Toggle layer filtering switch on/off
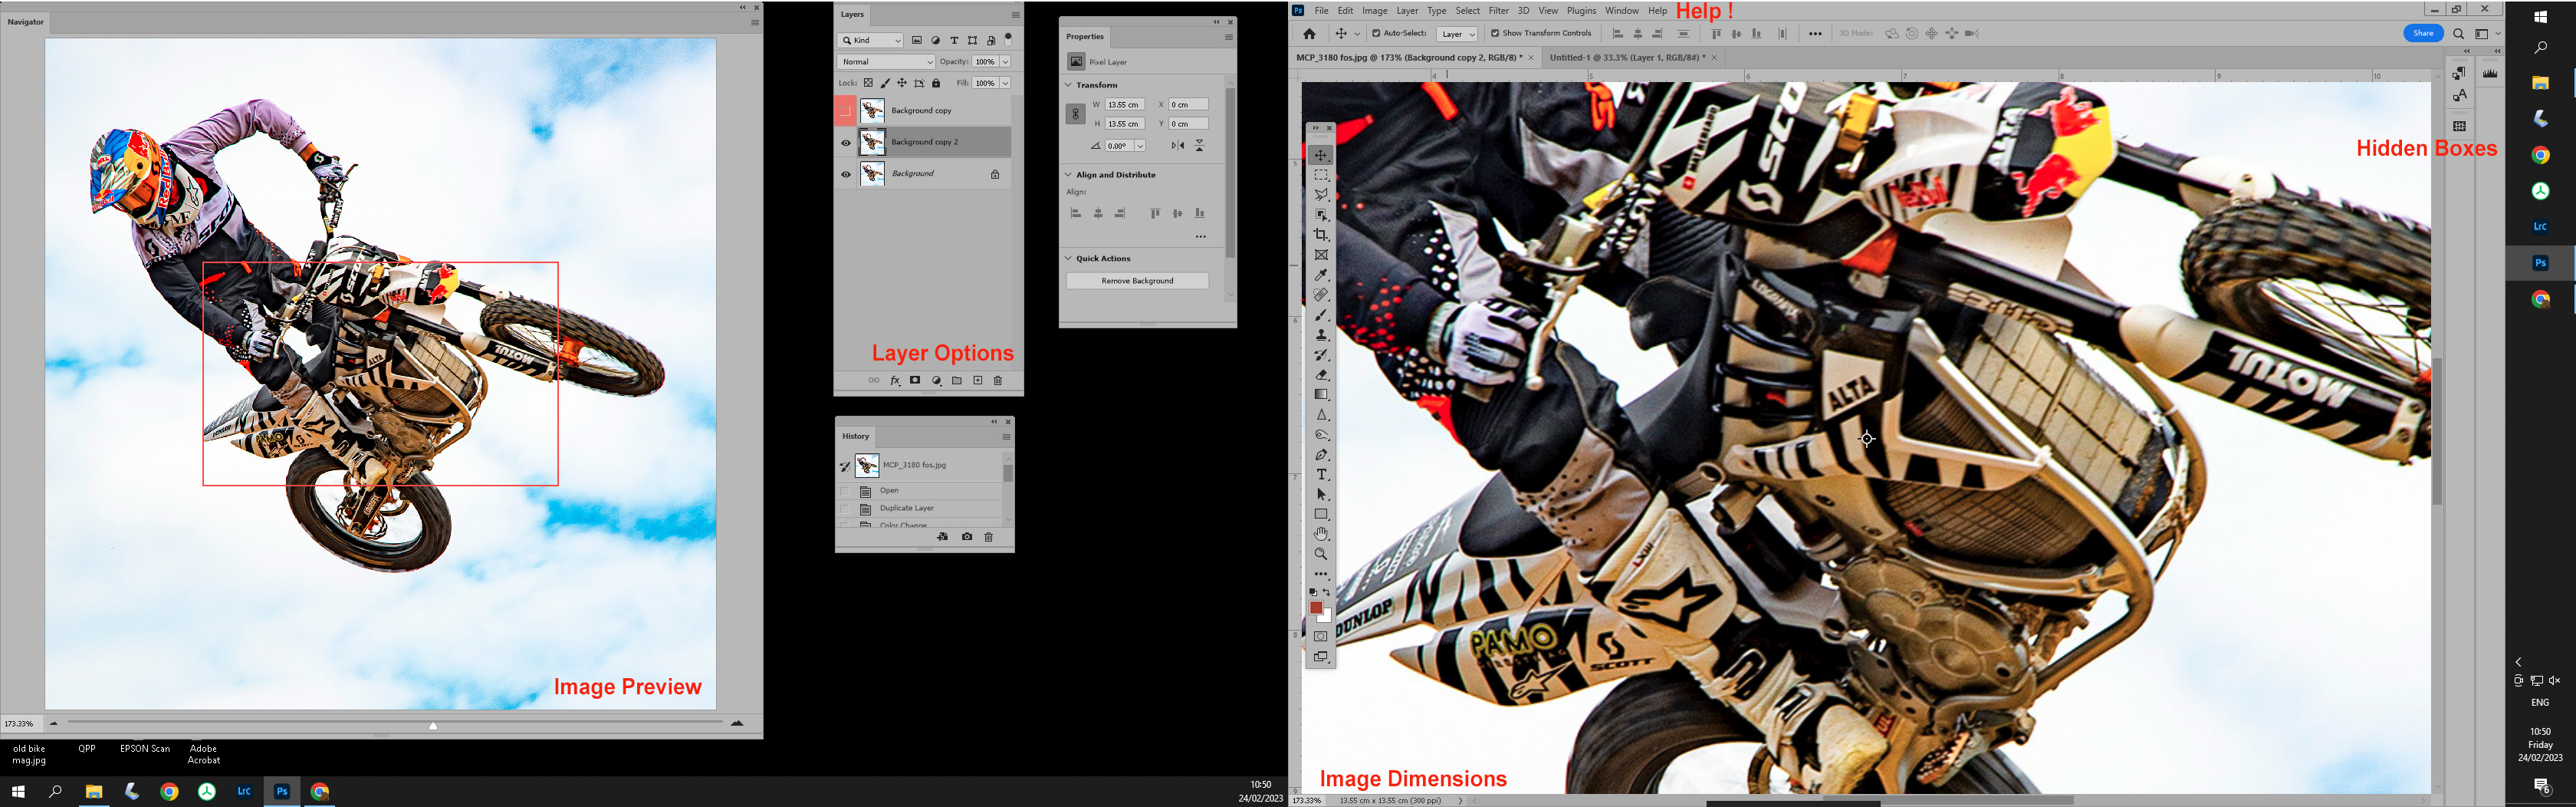 point(1008,39)
